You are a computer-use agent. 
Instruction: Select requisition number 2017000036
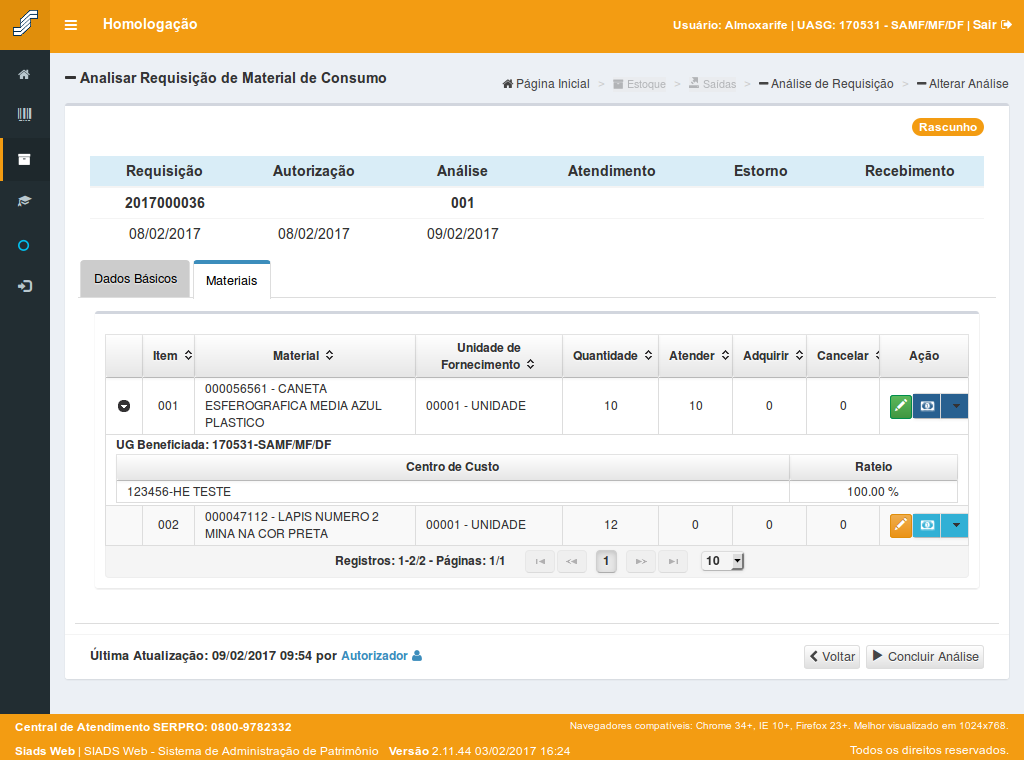(x=165, y=203)
